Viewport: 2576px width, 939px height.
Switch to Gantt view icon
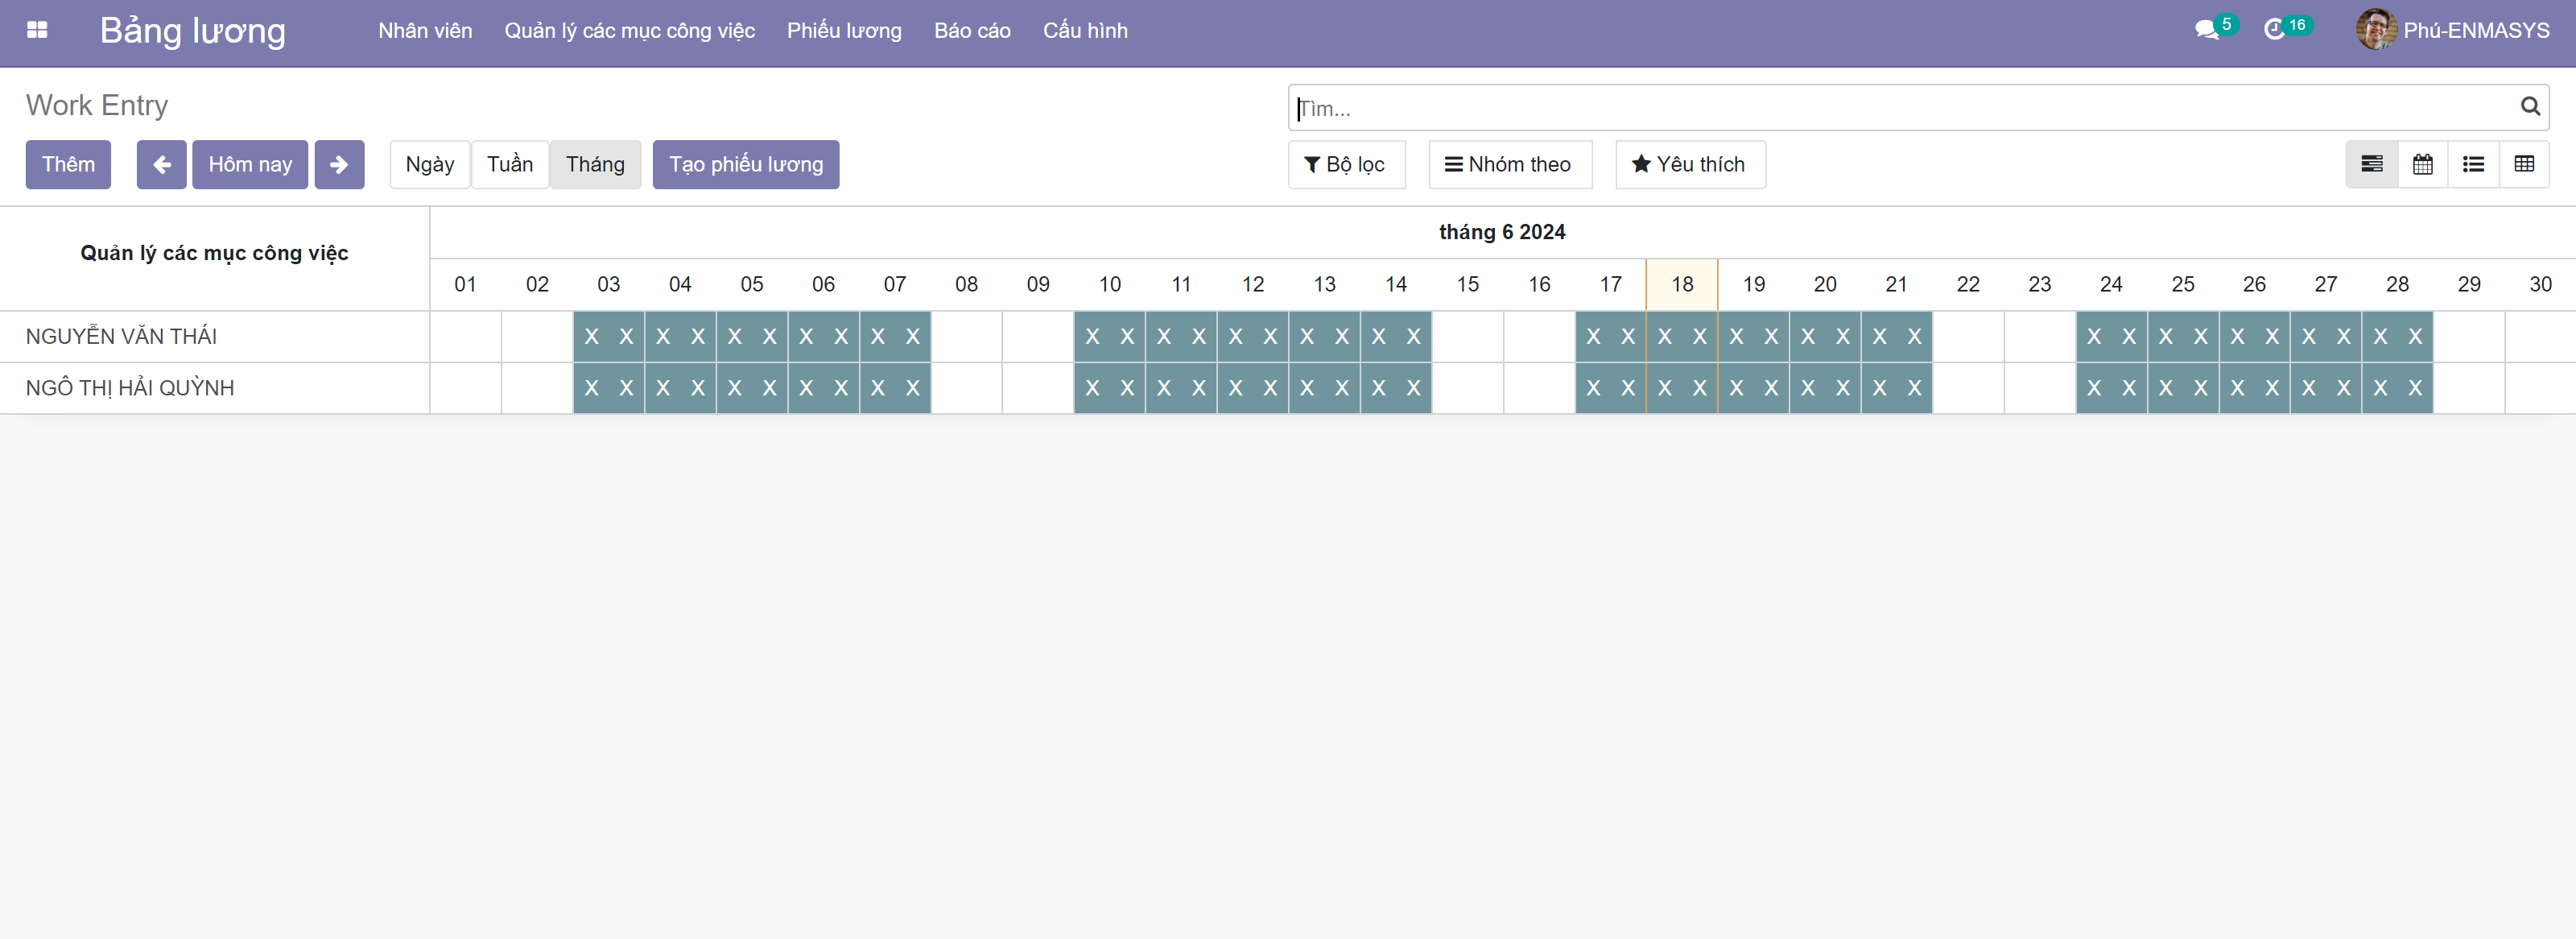pyautogui.click(x=2371, y=164)
